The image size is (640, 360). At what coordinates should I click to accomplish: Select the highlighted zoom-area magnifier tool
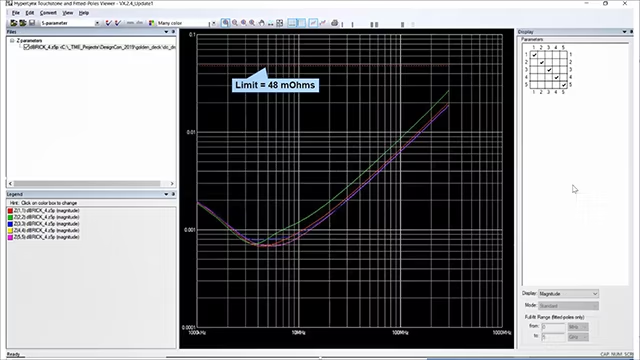click(225, 23)
